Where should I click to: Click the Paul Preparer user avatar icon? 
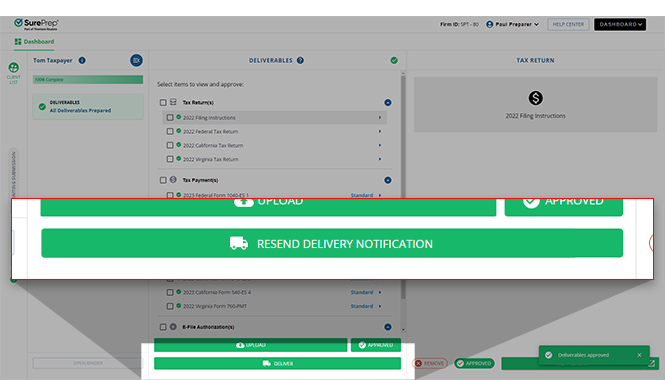click(x=489, y=24)
